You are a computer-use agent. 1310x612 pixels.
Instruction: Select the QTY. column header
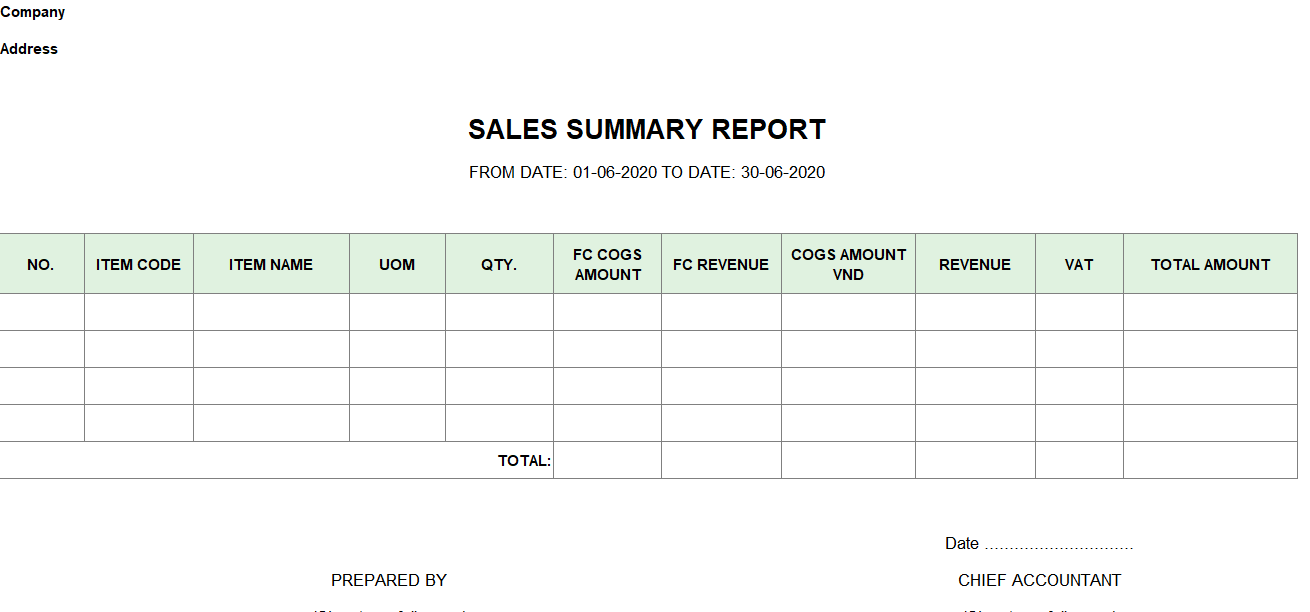pyautogui.click(x=499, y=264)
